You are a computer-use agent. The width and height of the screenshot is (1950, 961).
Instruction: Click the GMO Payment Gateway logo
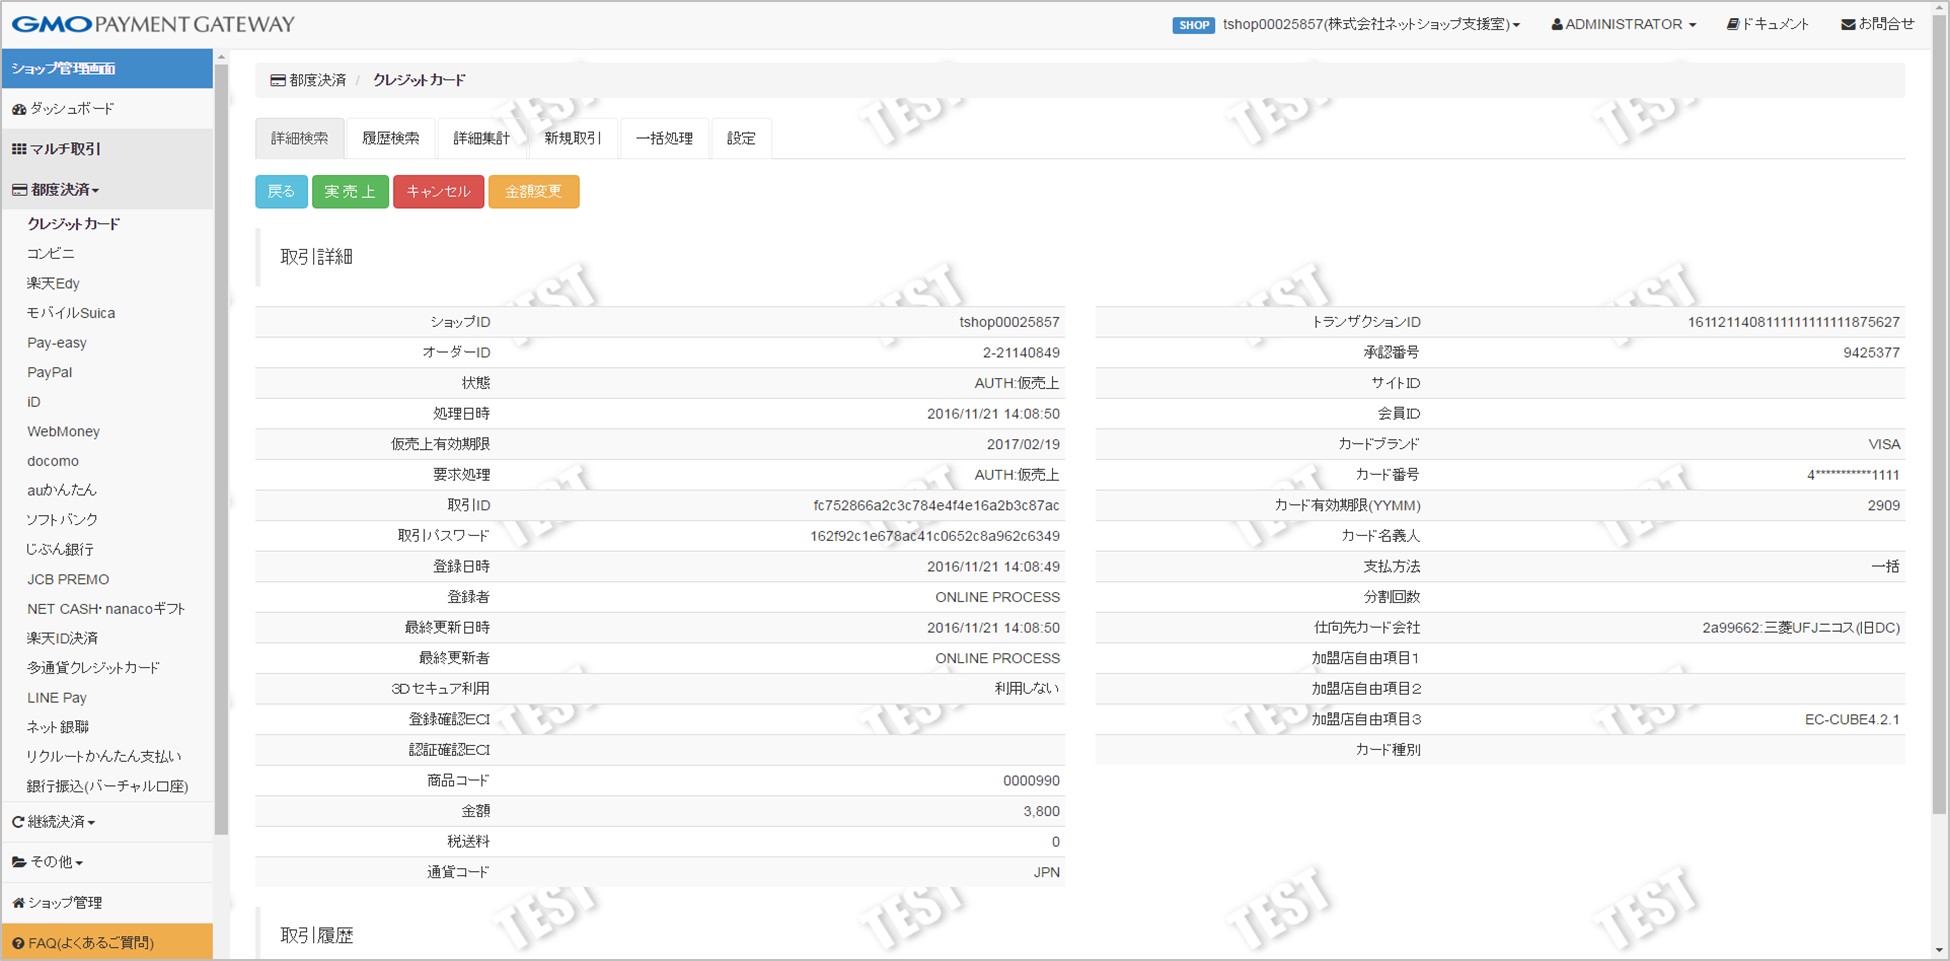click(x=153, y=24)
